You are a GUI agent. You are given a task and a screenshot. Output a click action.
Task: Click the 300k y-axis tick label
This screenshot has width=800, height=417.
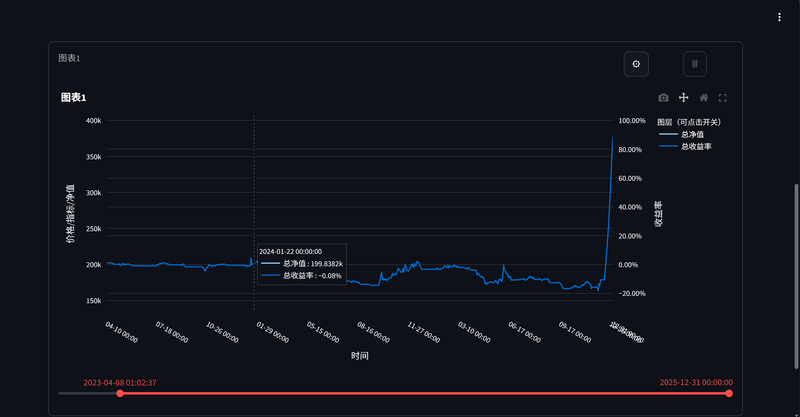pyautogui.click(x=93, y=193)
